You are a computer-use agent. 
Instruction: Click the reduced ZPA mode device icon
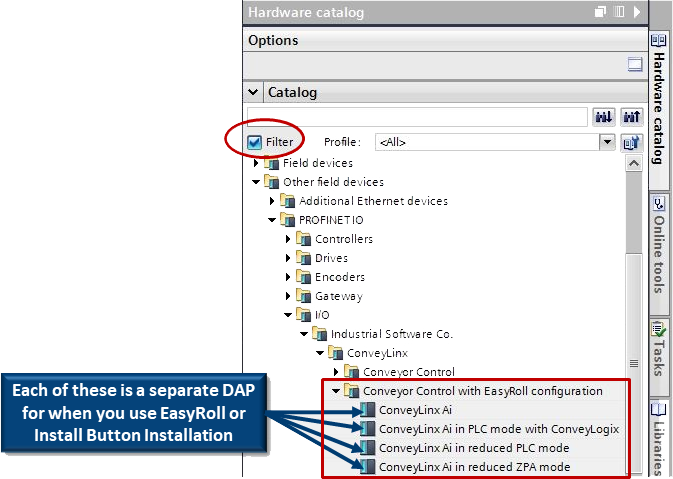click(368, 467)
